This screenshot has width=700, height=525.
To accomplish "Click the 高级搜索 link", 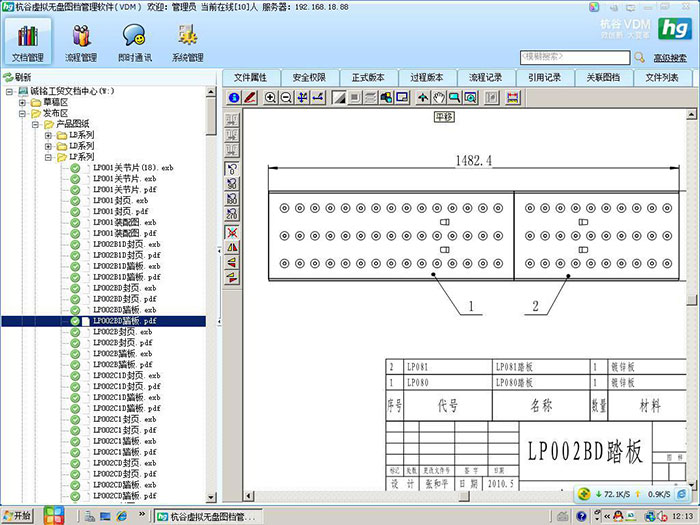I will coord(670,58).
